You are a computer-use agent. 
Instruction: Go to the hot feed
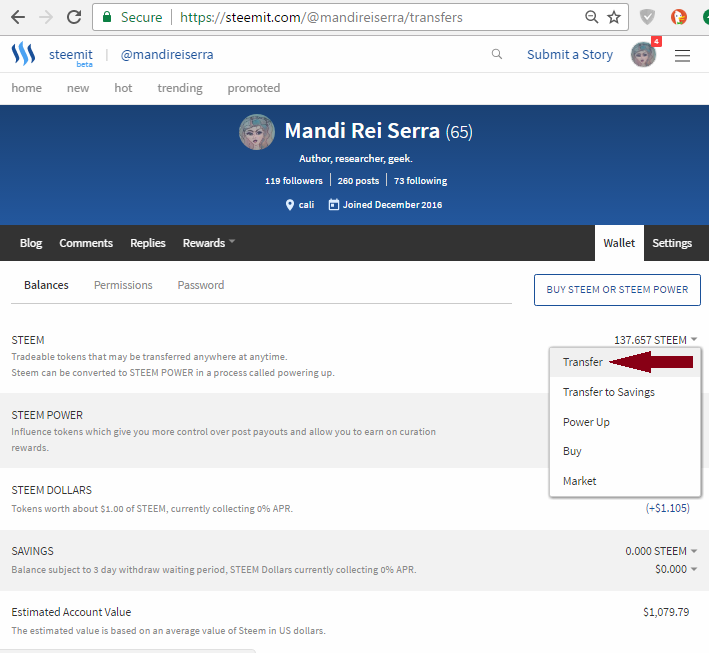point(123,88)
